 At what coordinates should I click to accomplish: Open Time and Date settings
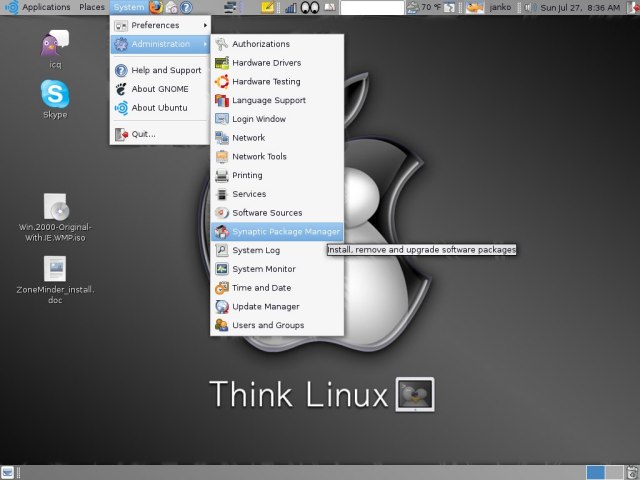pyautogui.click(x=277, y=288)
